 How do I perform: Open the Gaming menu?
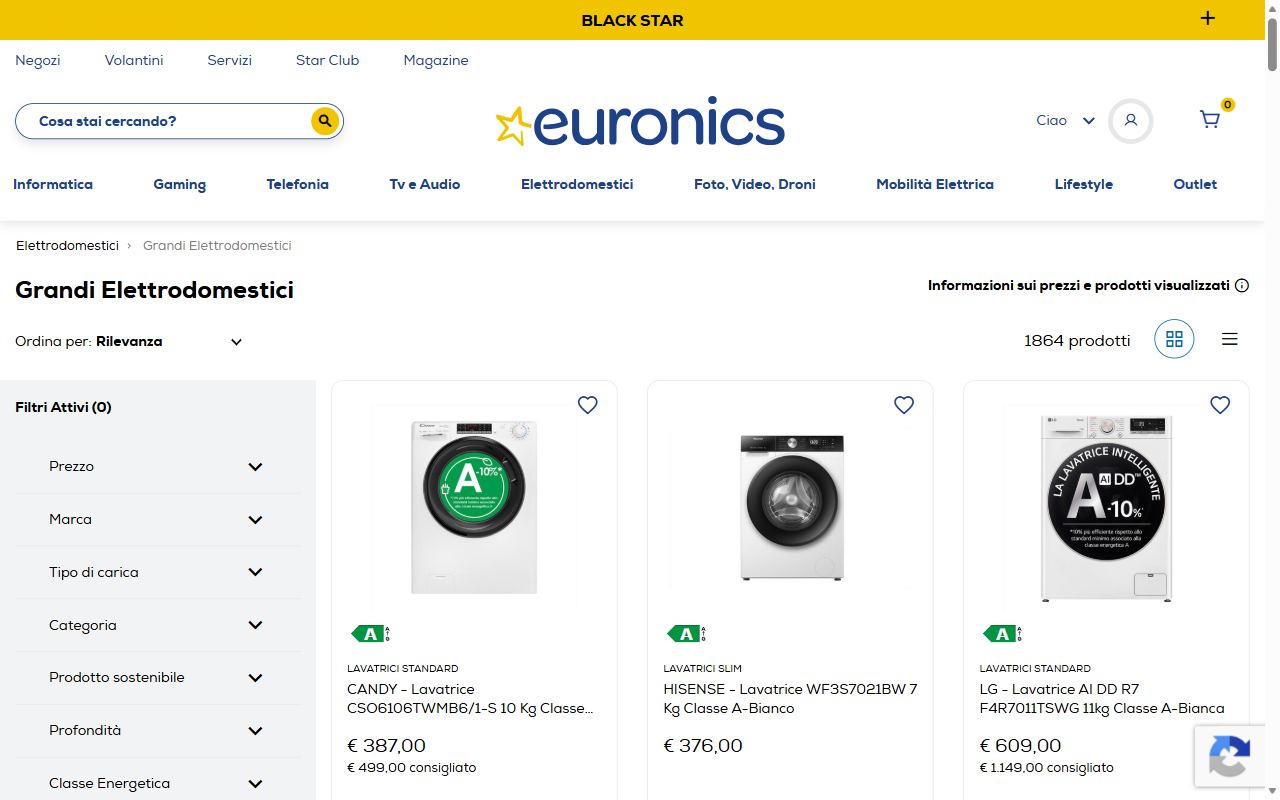pyautogui.click(x=180, y=184)
